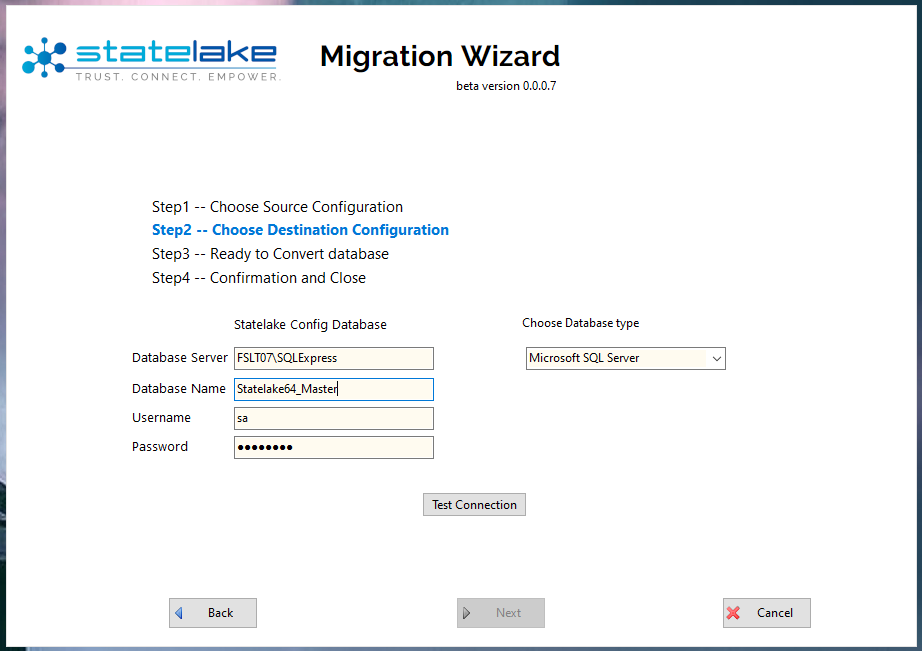
Task: Click the Migration Wizard title
Action: [440, 56]
